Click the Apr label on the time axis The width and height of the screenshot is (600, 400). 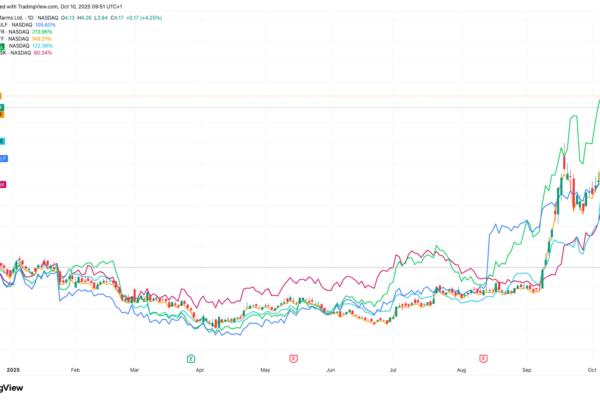tap(200, 370)
